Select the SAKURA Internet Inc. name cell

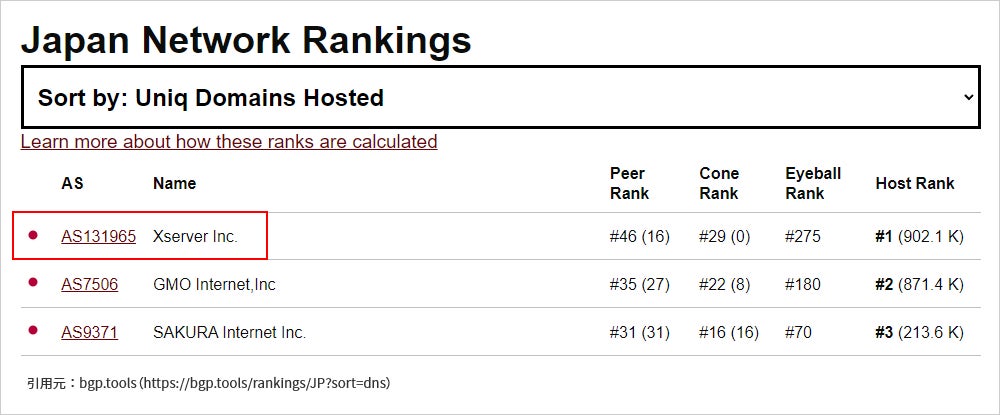[x=229, y=332]
